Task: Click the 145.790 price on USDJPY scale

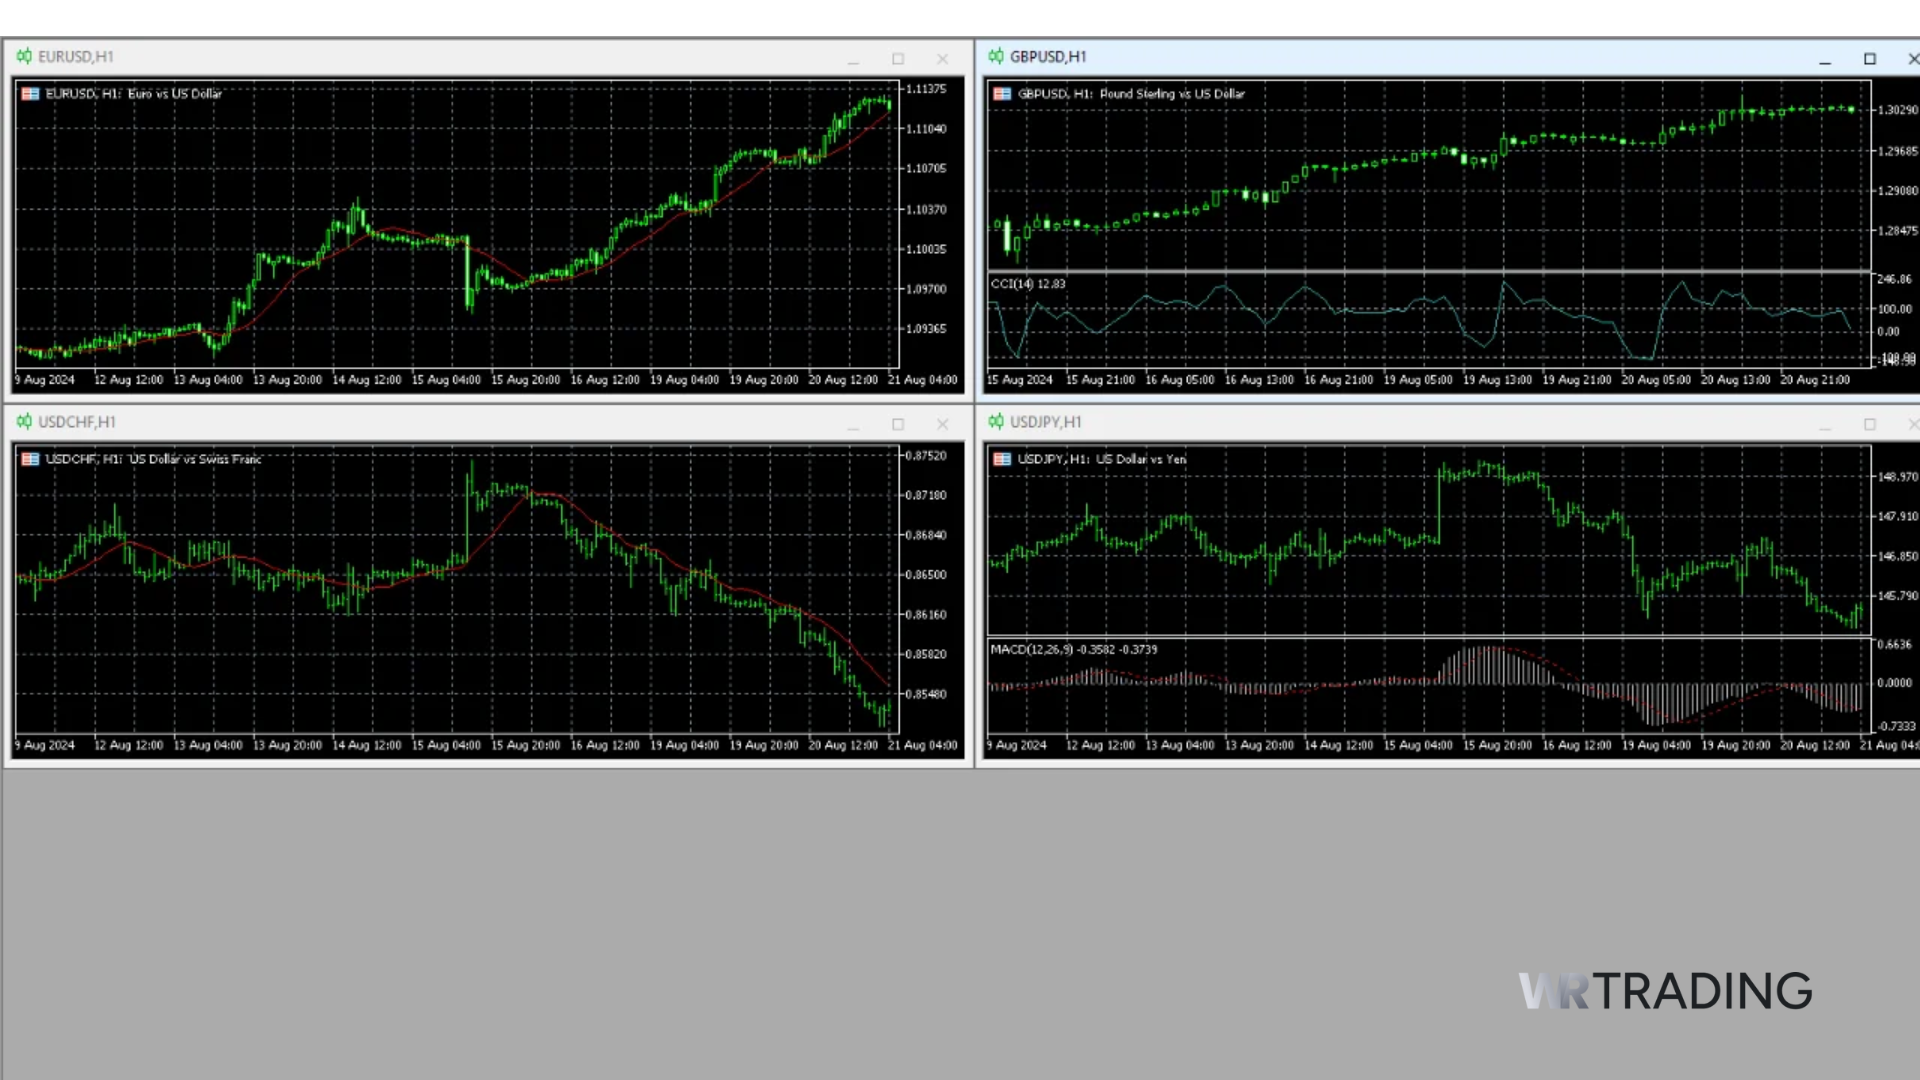Action: coord(1898,596)
